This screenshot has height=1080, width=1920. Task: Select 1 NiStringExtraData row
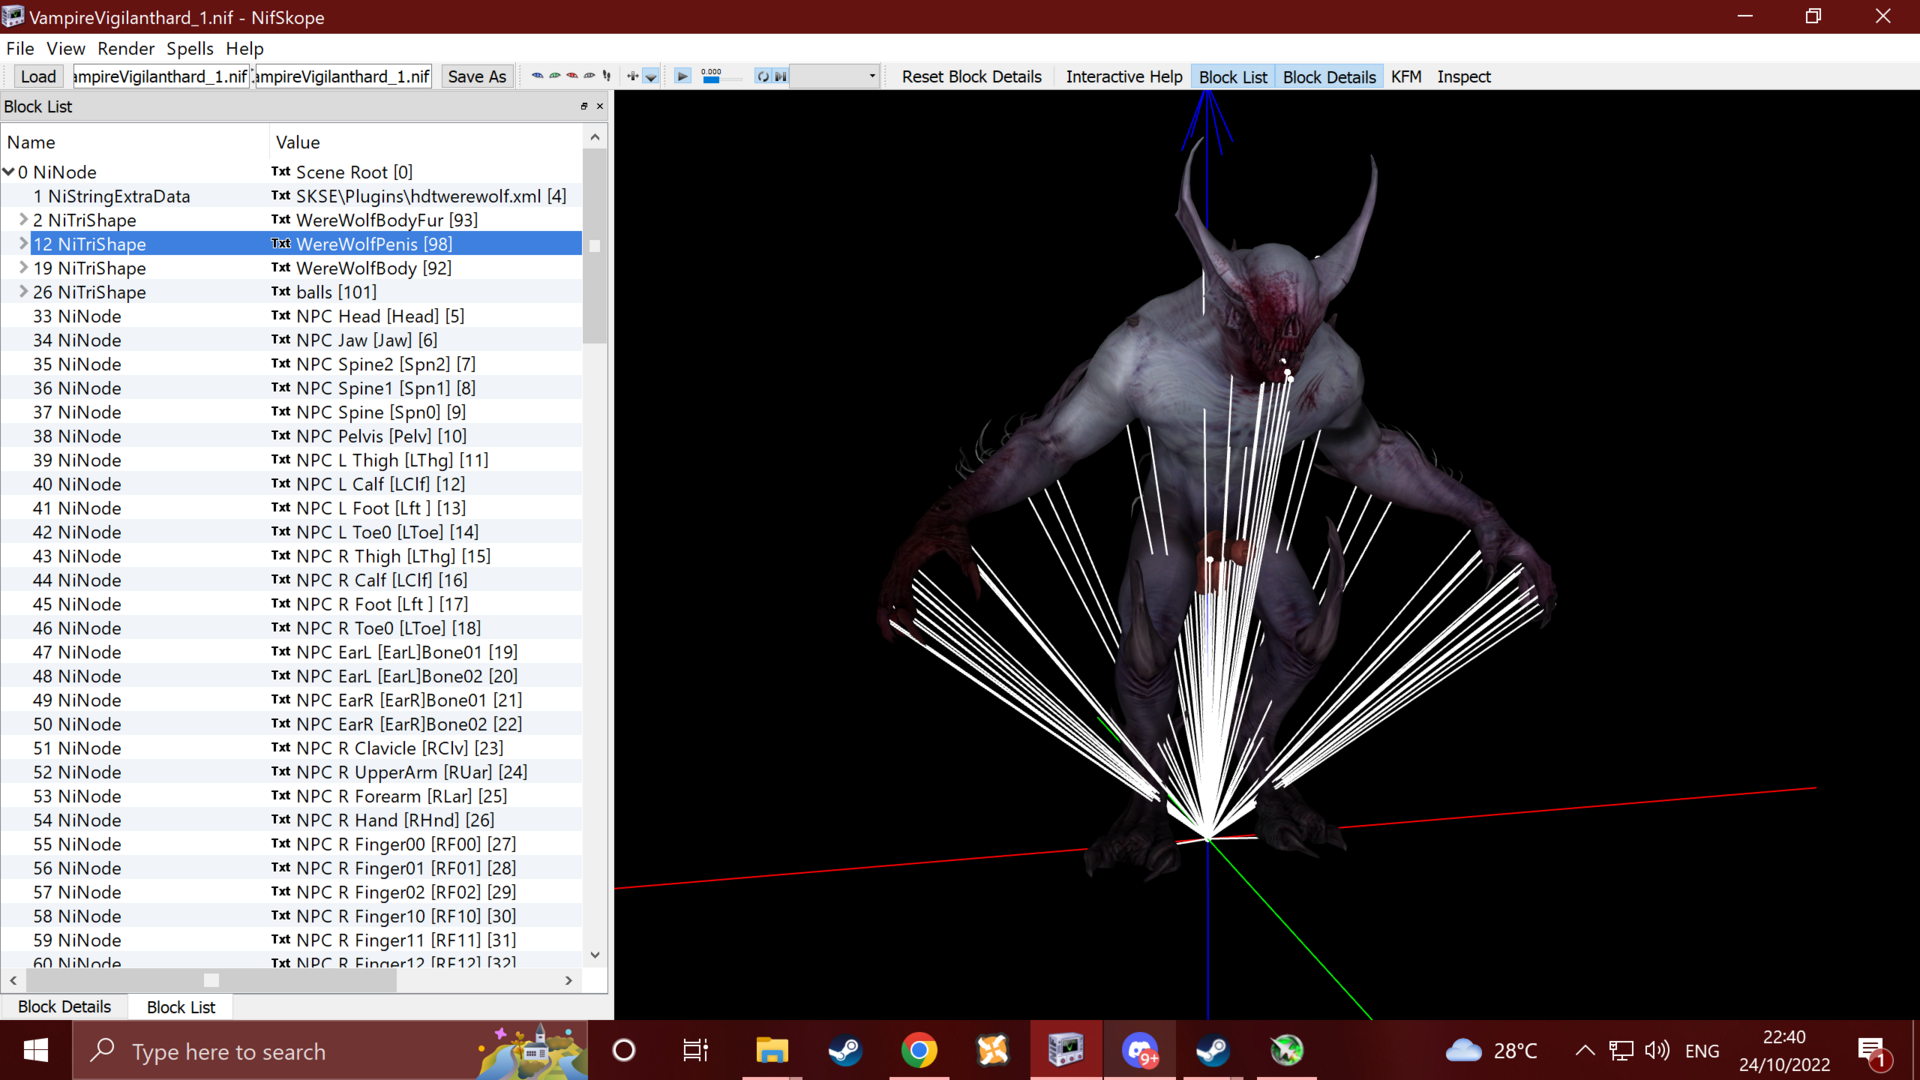click(x=291, y=196)
